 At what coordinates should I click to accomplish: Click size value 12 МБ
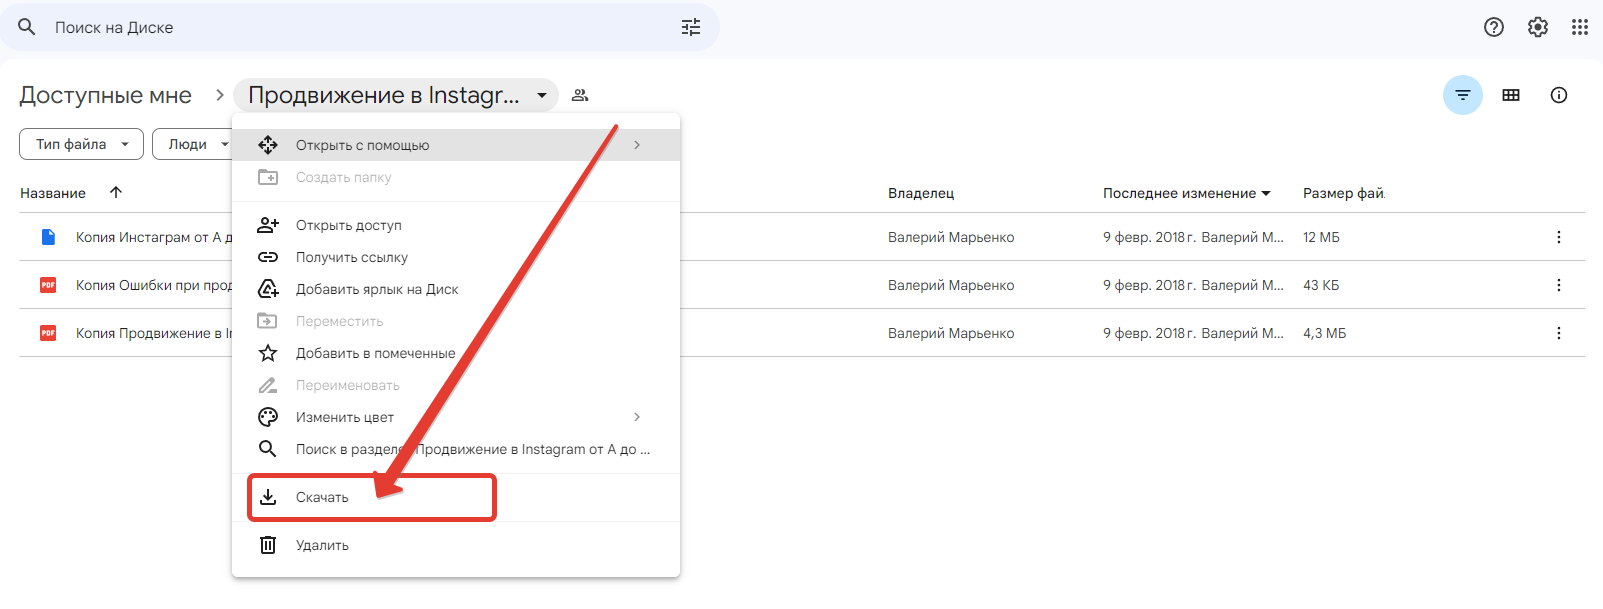(1321, 237)
